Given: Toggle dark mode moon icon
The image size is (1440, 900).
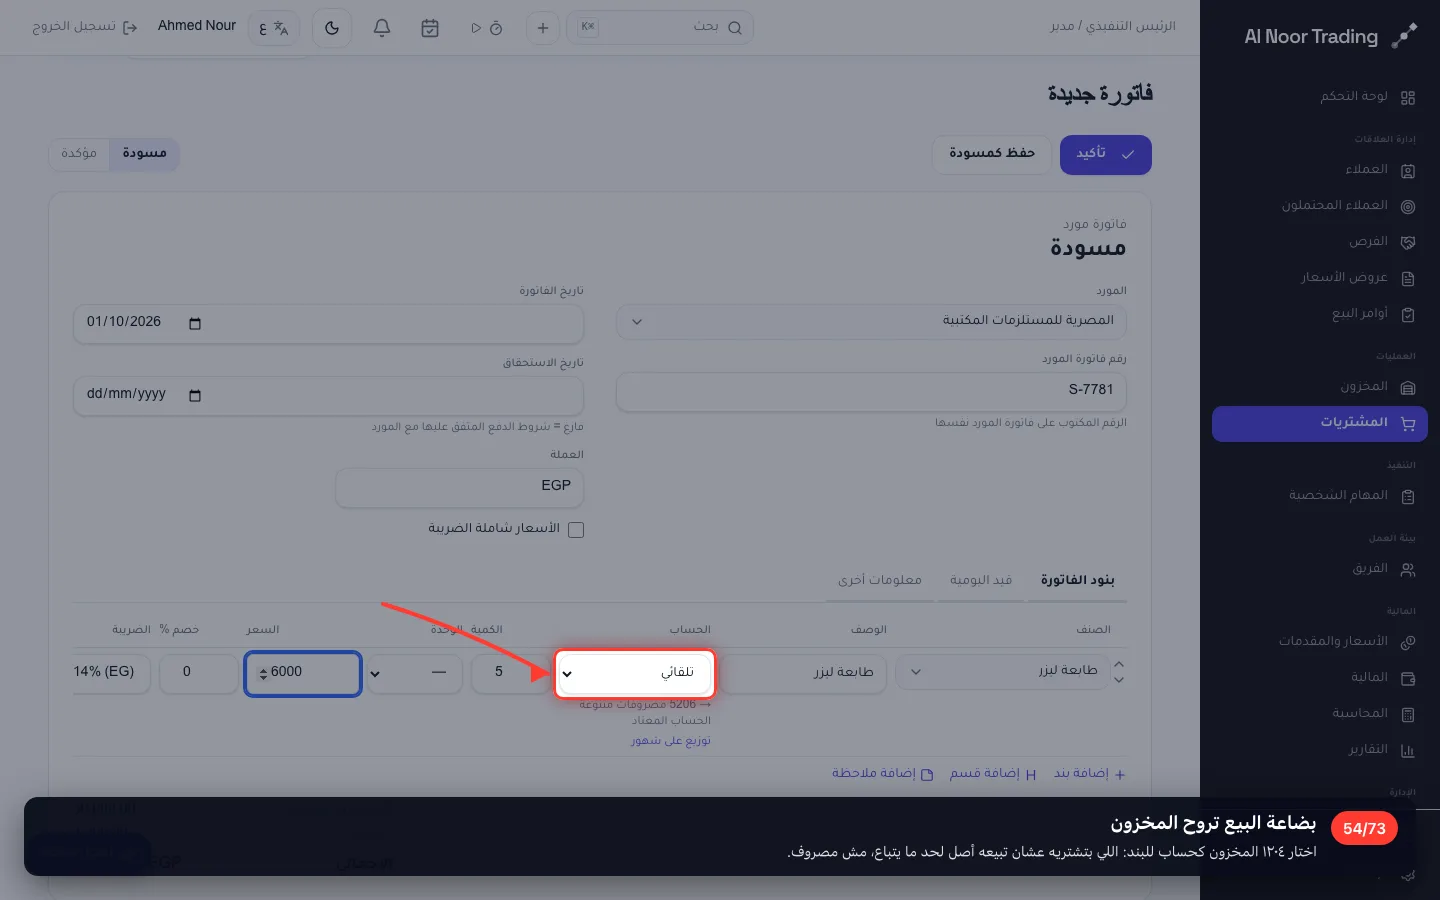Looking at the screenshot, I should click(332, 28).
